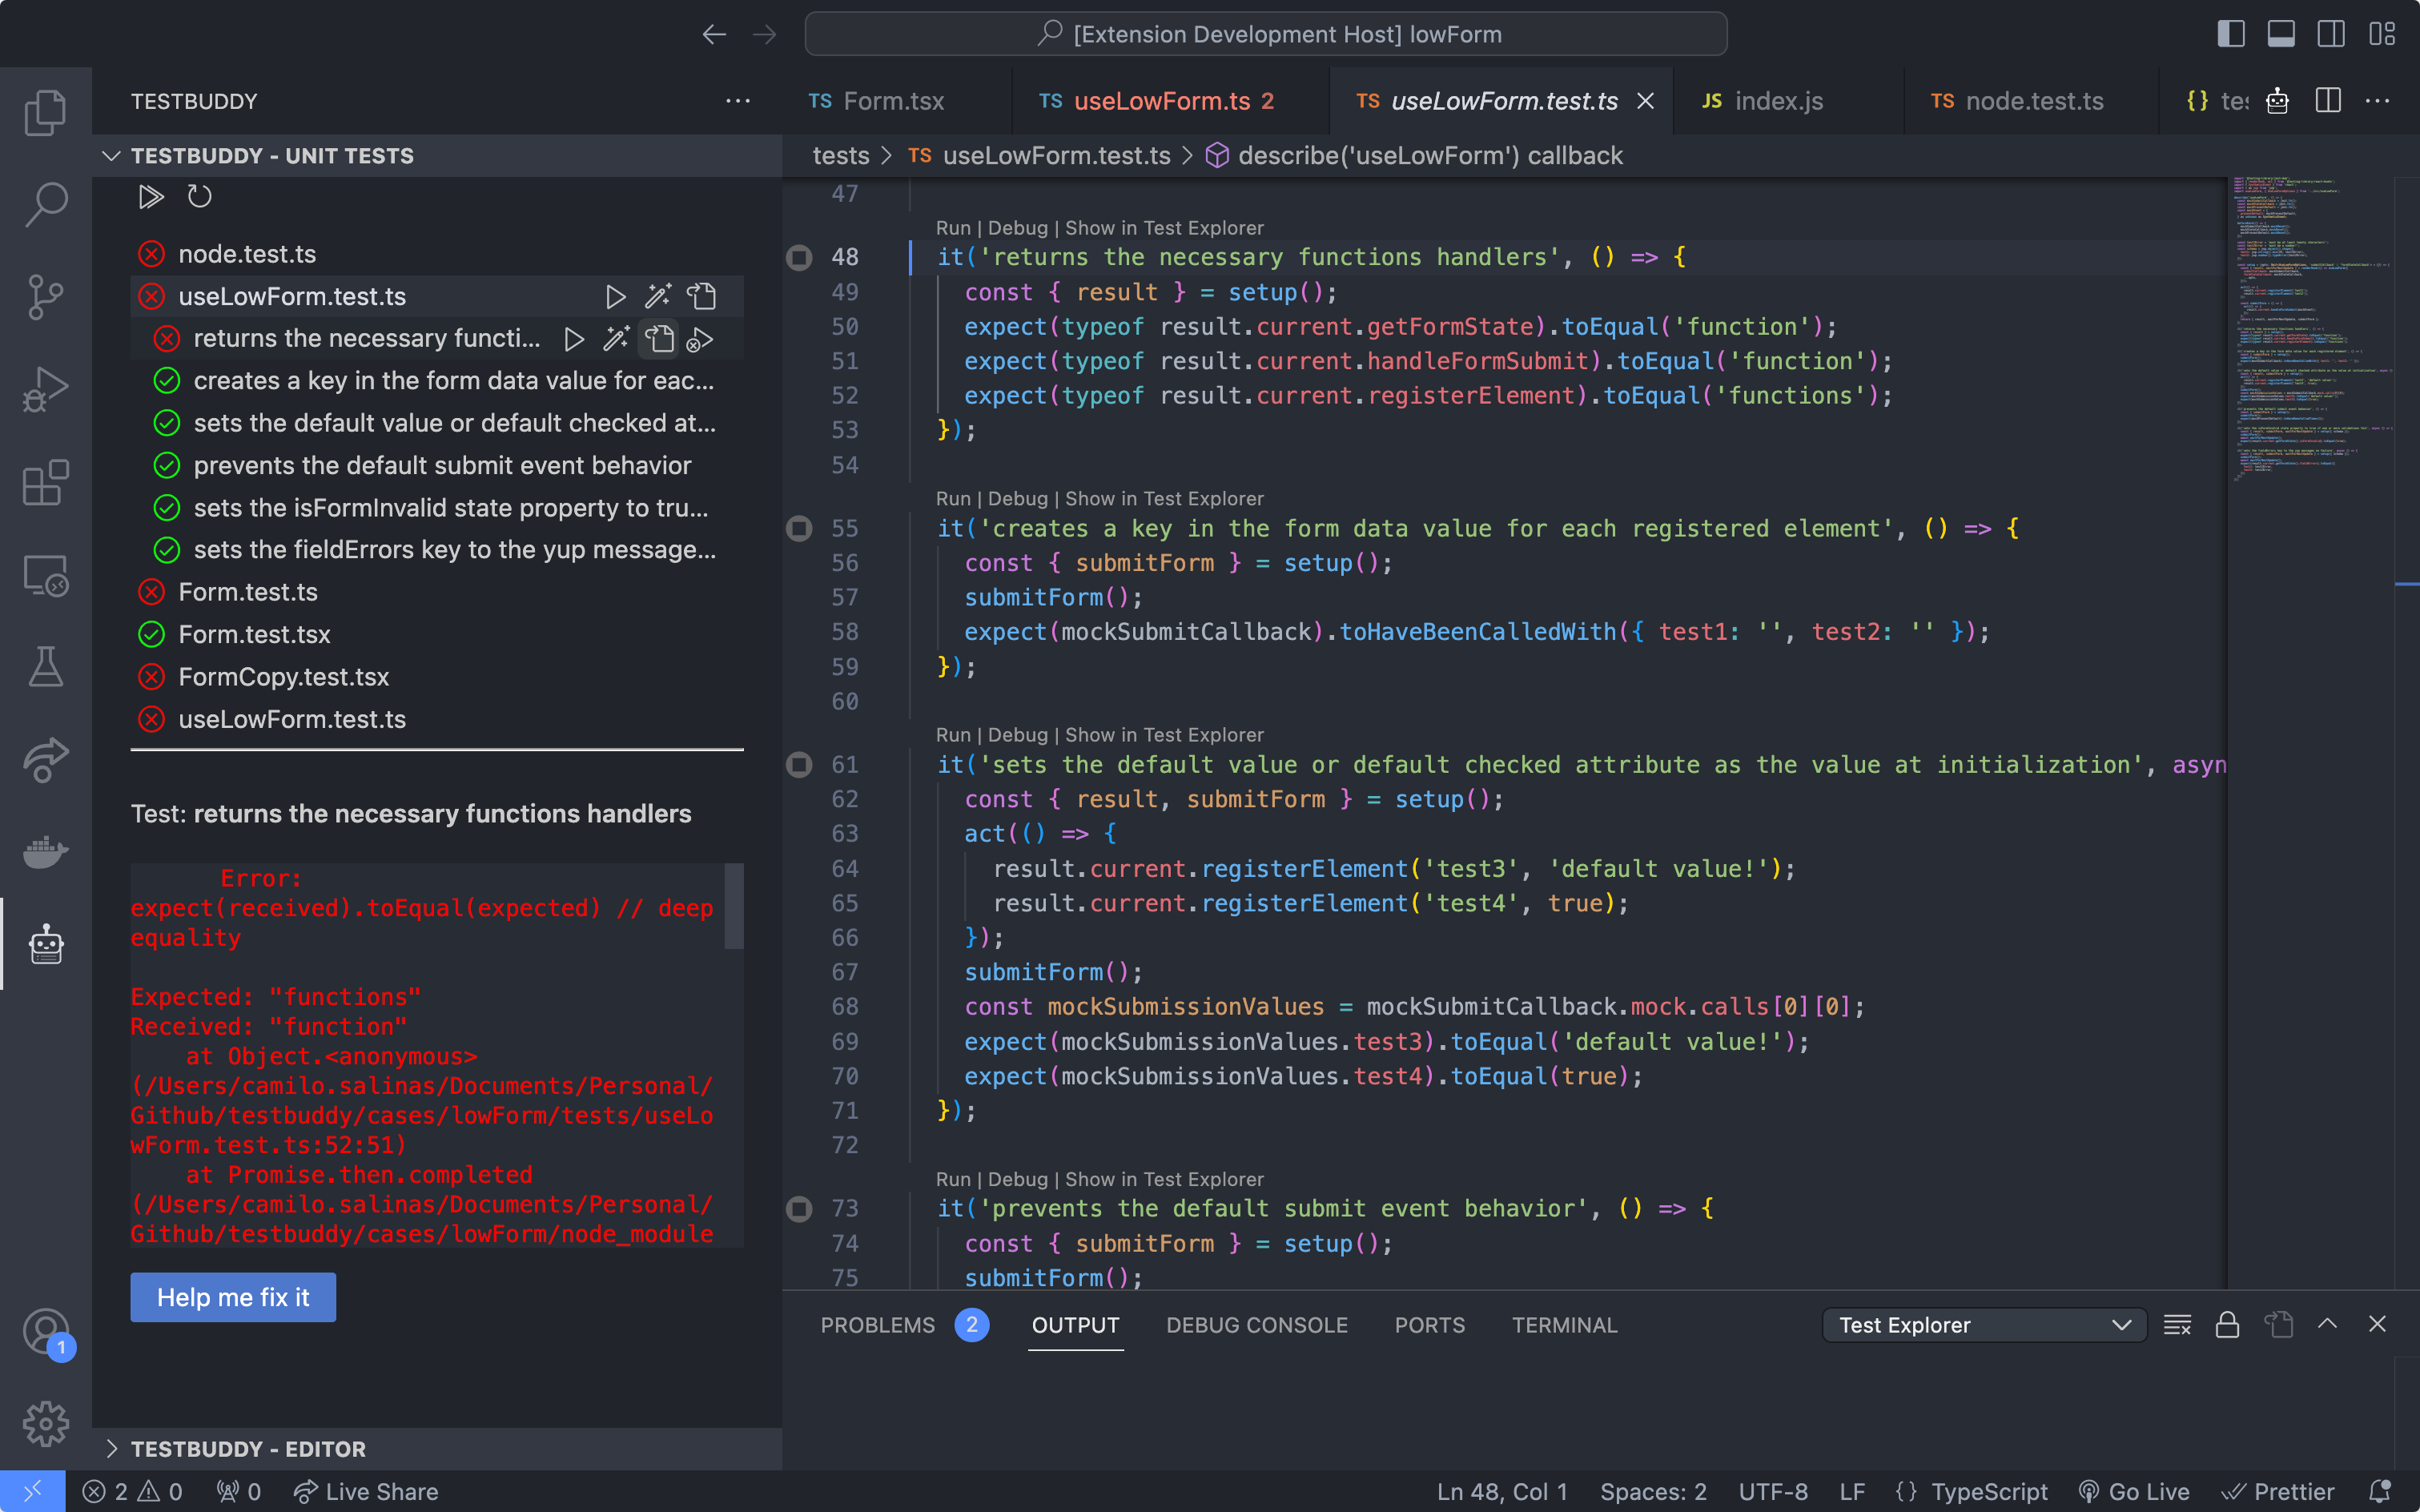
Task: Click Go Live in status bar
Action: point(2133,1492)
